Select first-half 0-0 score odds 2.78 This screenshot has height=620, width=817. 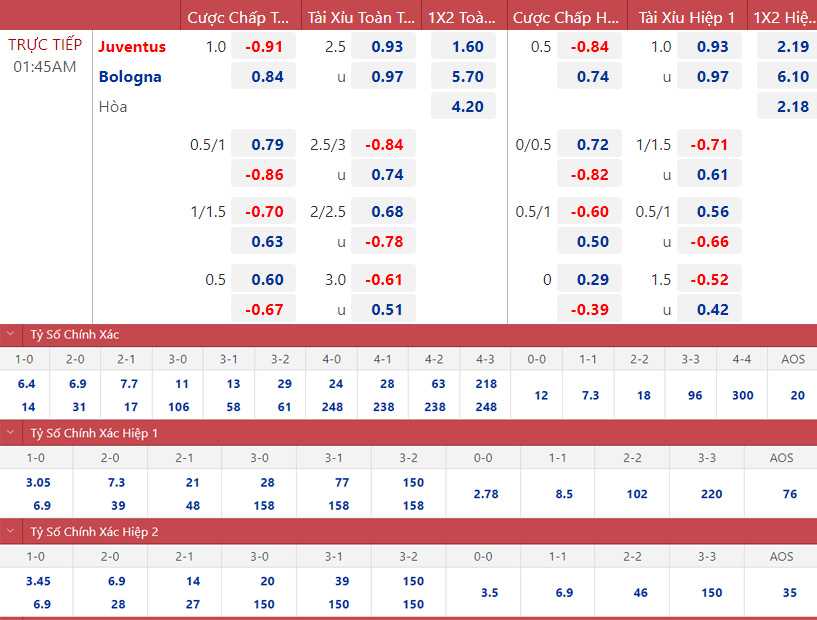(483, 494)
